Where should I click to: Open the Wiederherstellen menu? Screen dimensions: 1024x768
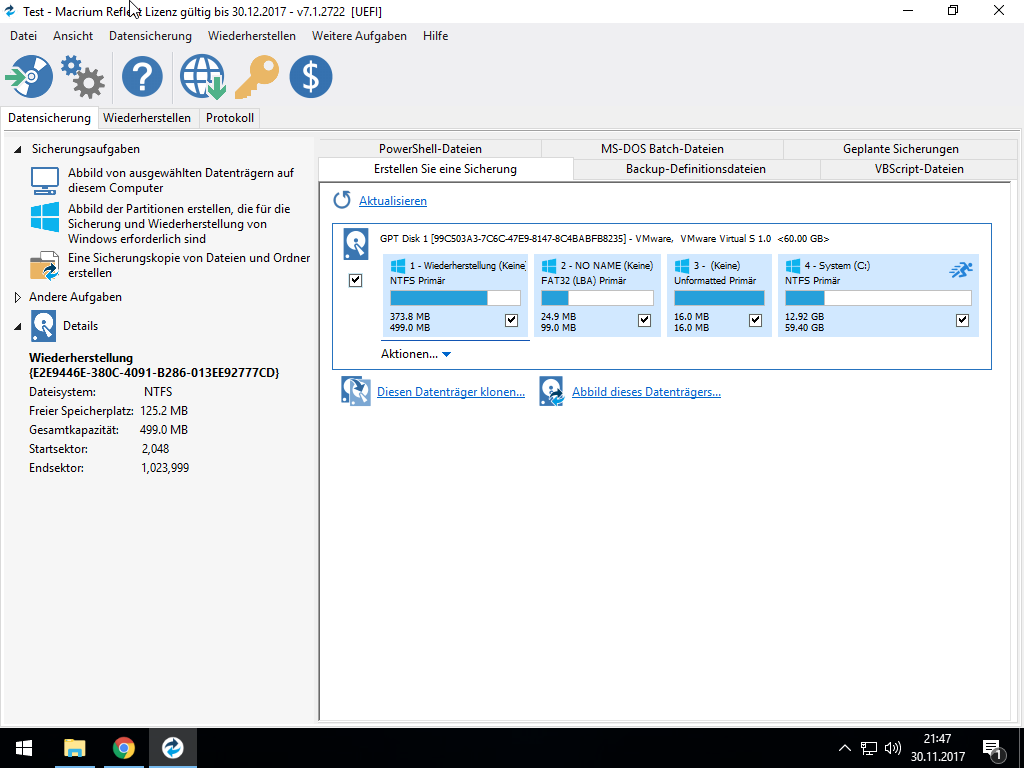(x=251, y=36)
